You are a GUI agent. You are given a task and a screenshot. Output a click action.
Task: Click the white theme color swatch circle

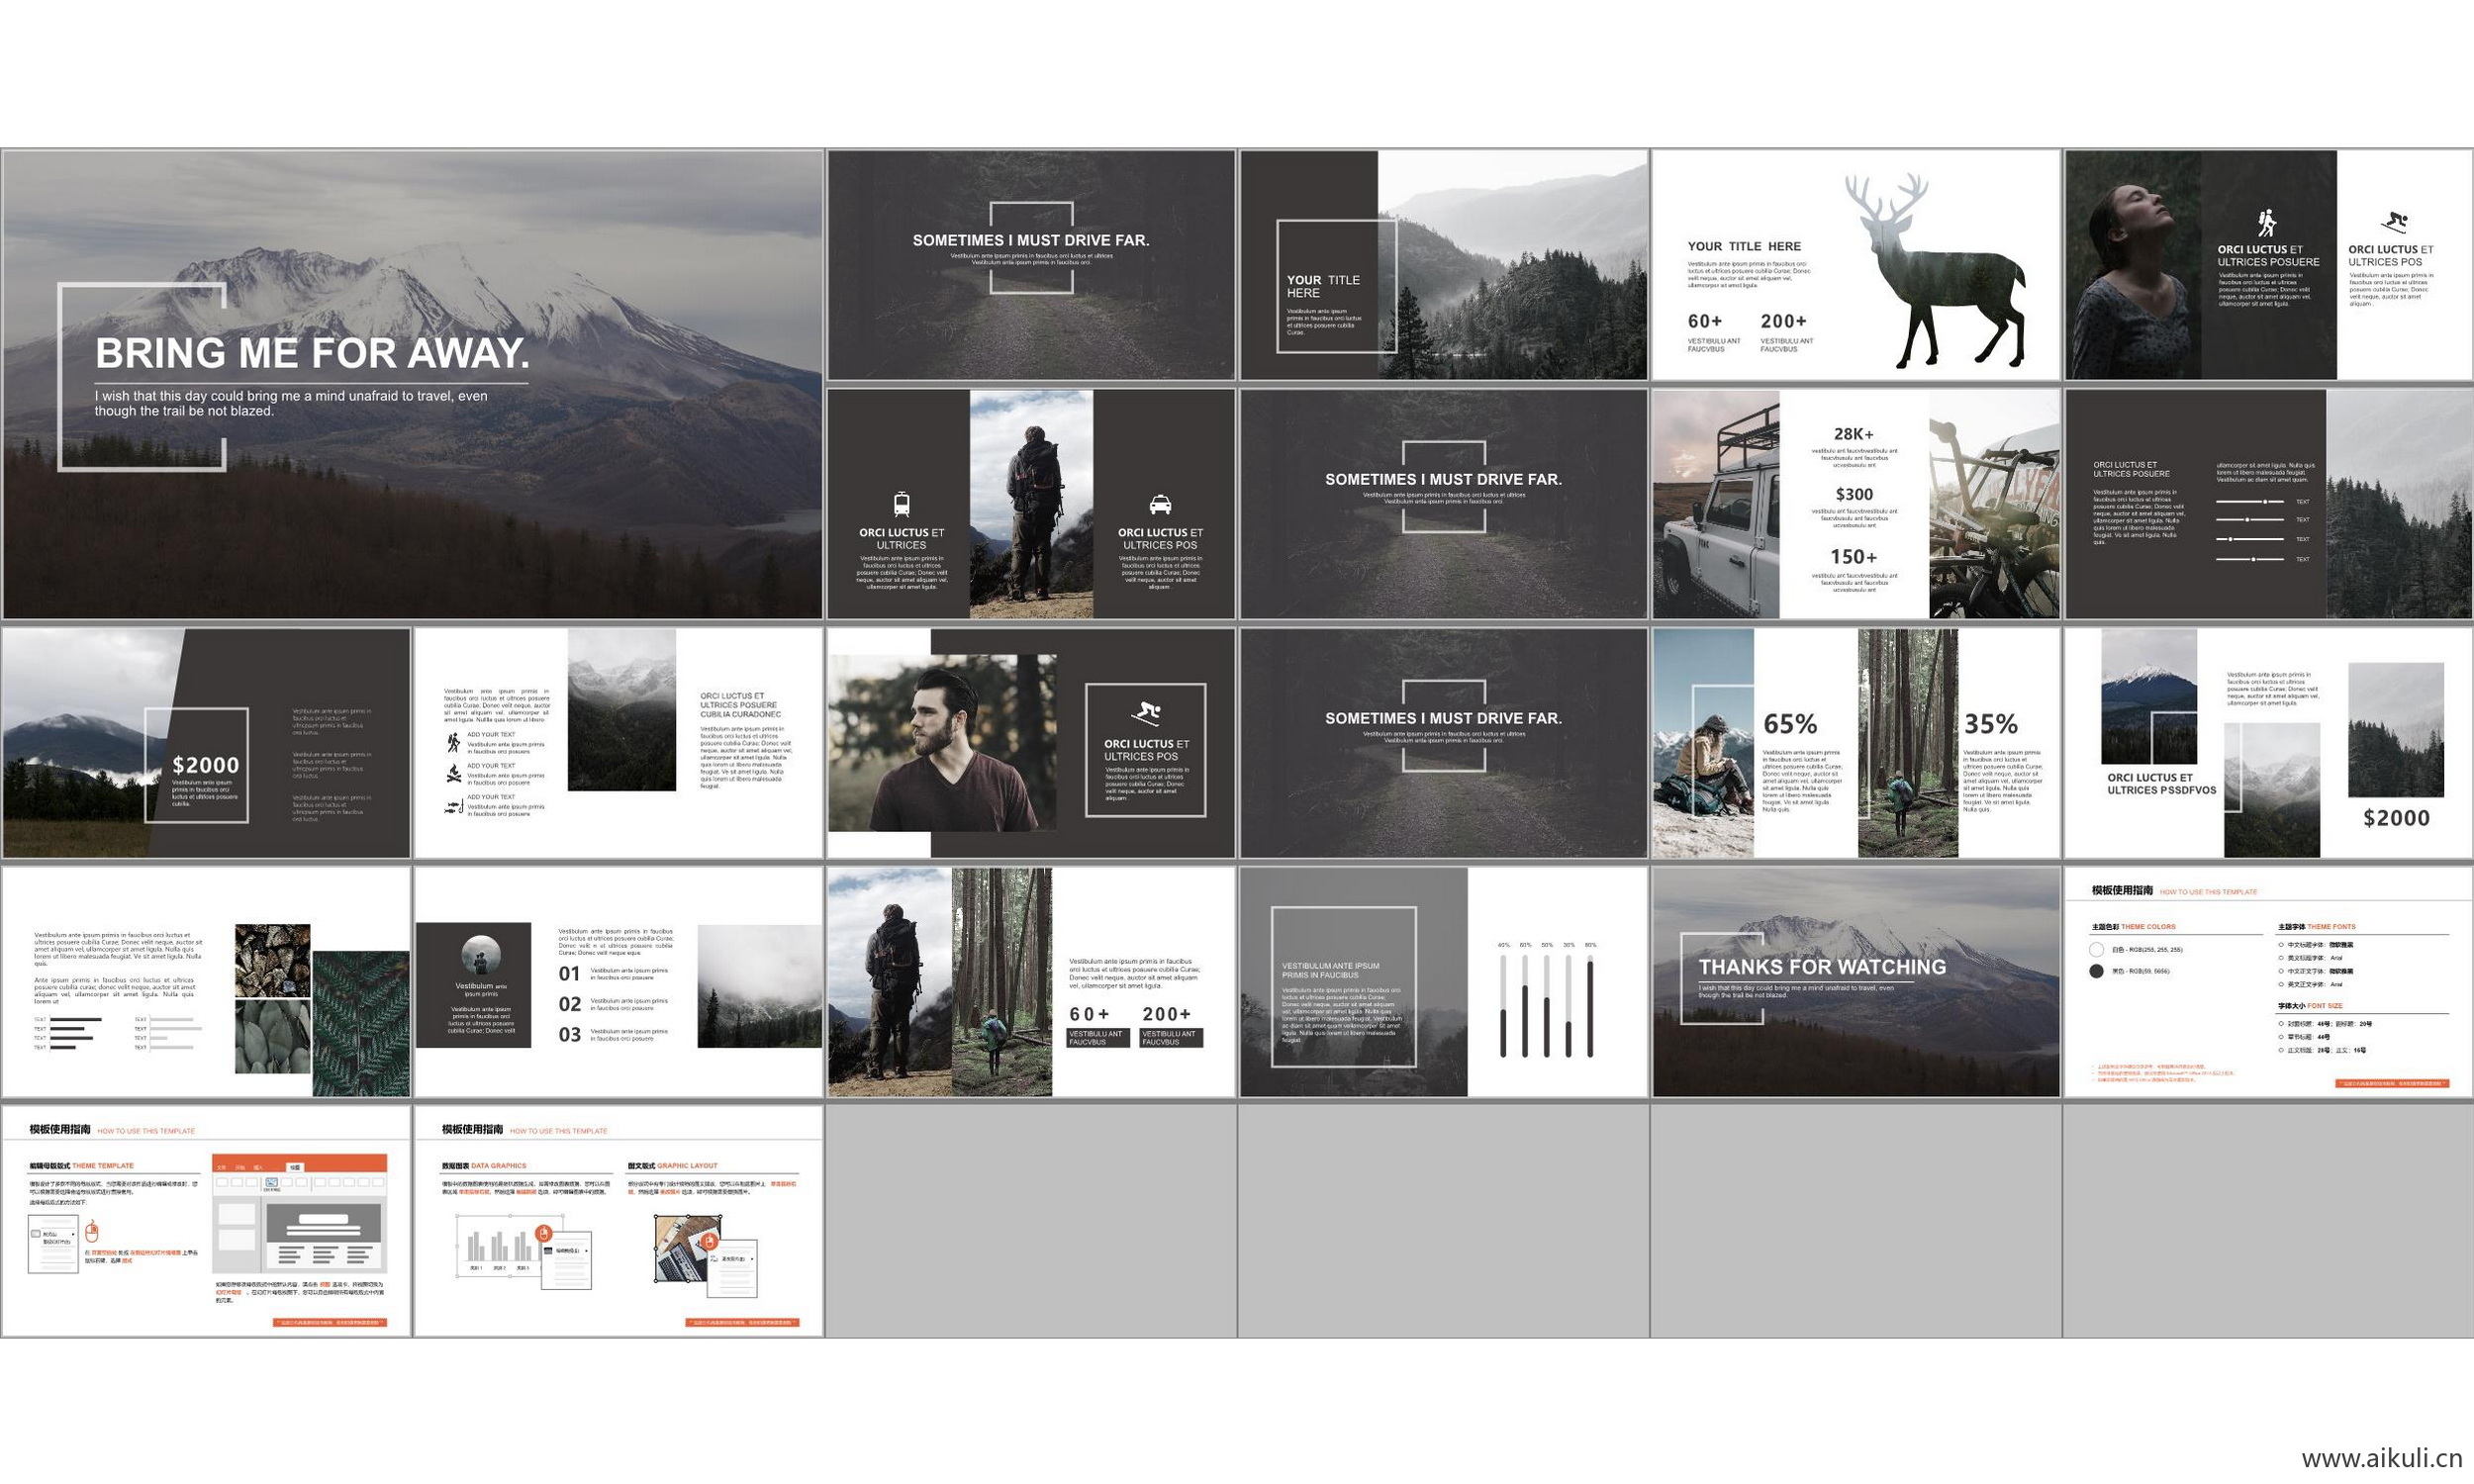pyautogui.click(x=2097, y=949)
